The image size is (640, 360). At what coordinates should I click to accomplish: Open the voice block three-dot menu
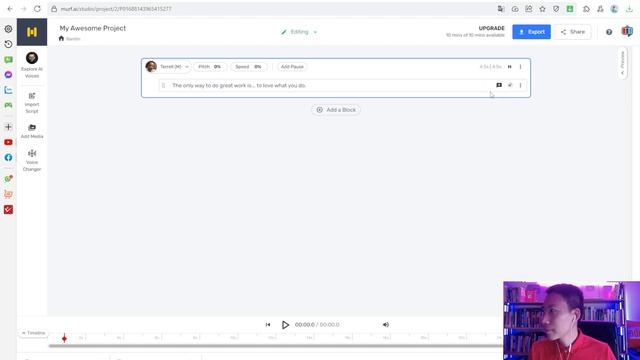(520, 67)
